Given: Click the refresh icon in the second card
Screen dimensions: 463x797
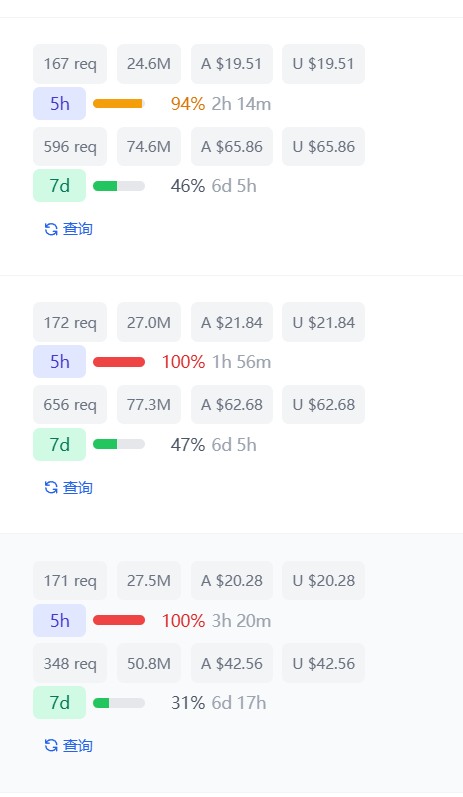Looking at the screenshot, I should 51,487.
